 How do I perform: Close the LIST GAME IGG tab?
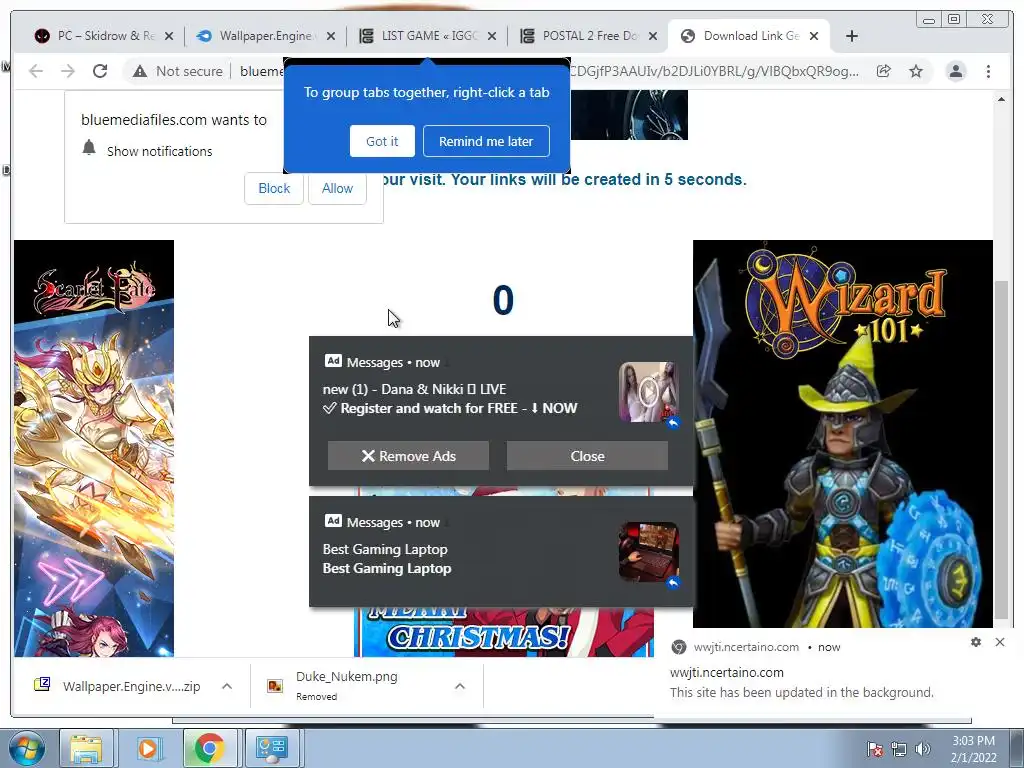pos(492,36)
